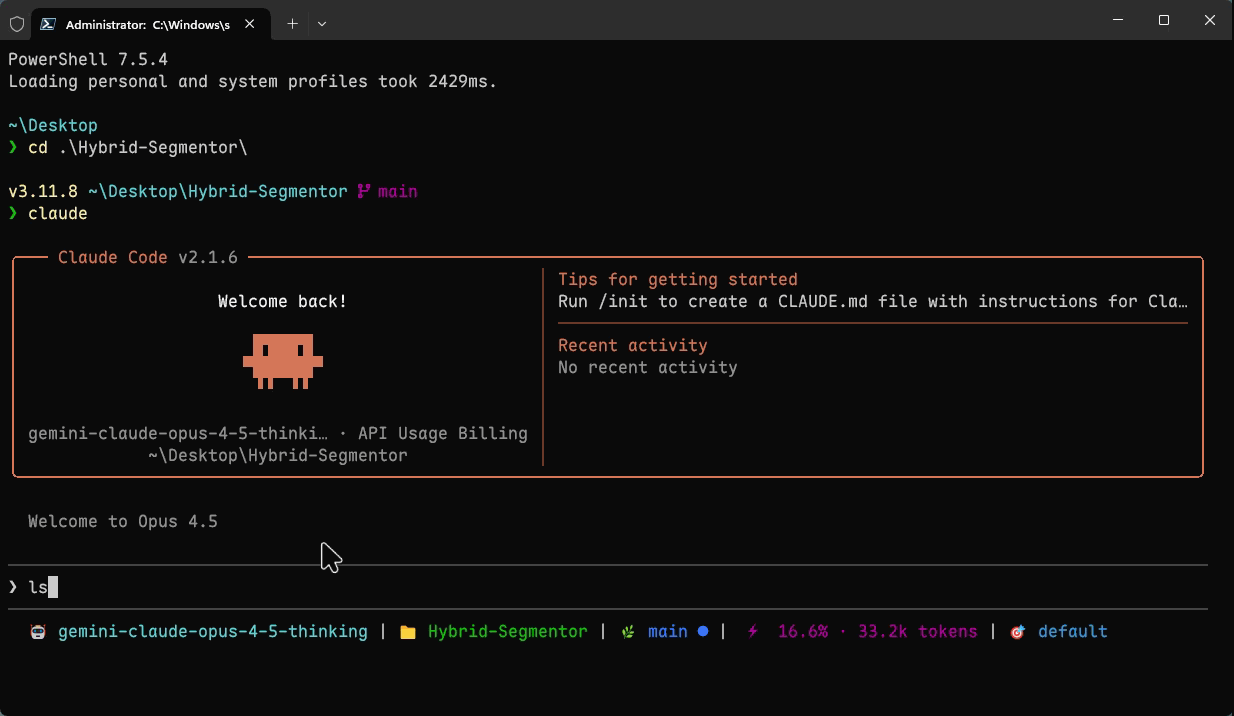1234x716 pixels.
Task: Click the blue dot after main in the status line
Action: tap(703, 631)
